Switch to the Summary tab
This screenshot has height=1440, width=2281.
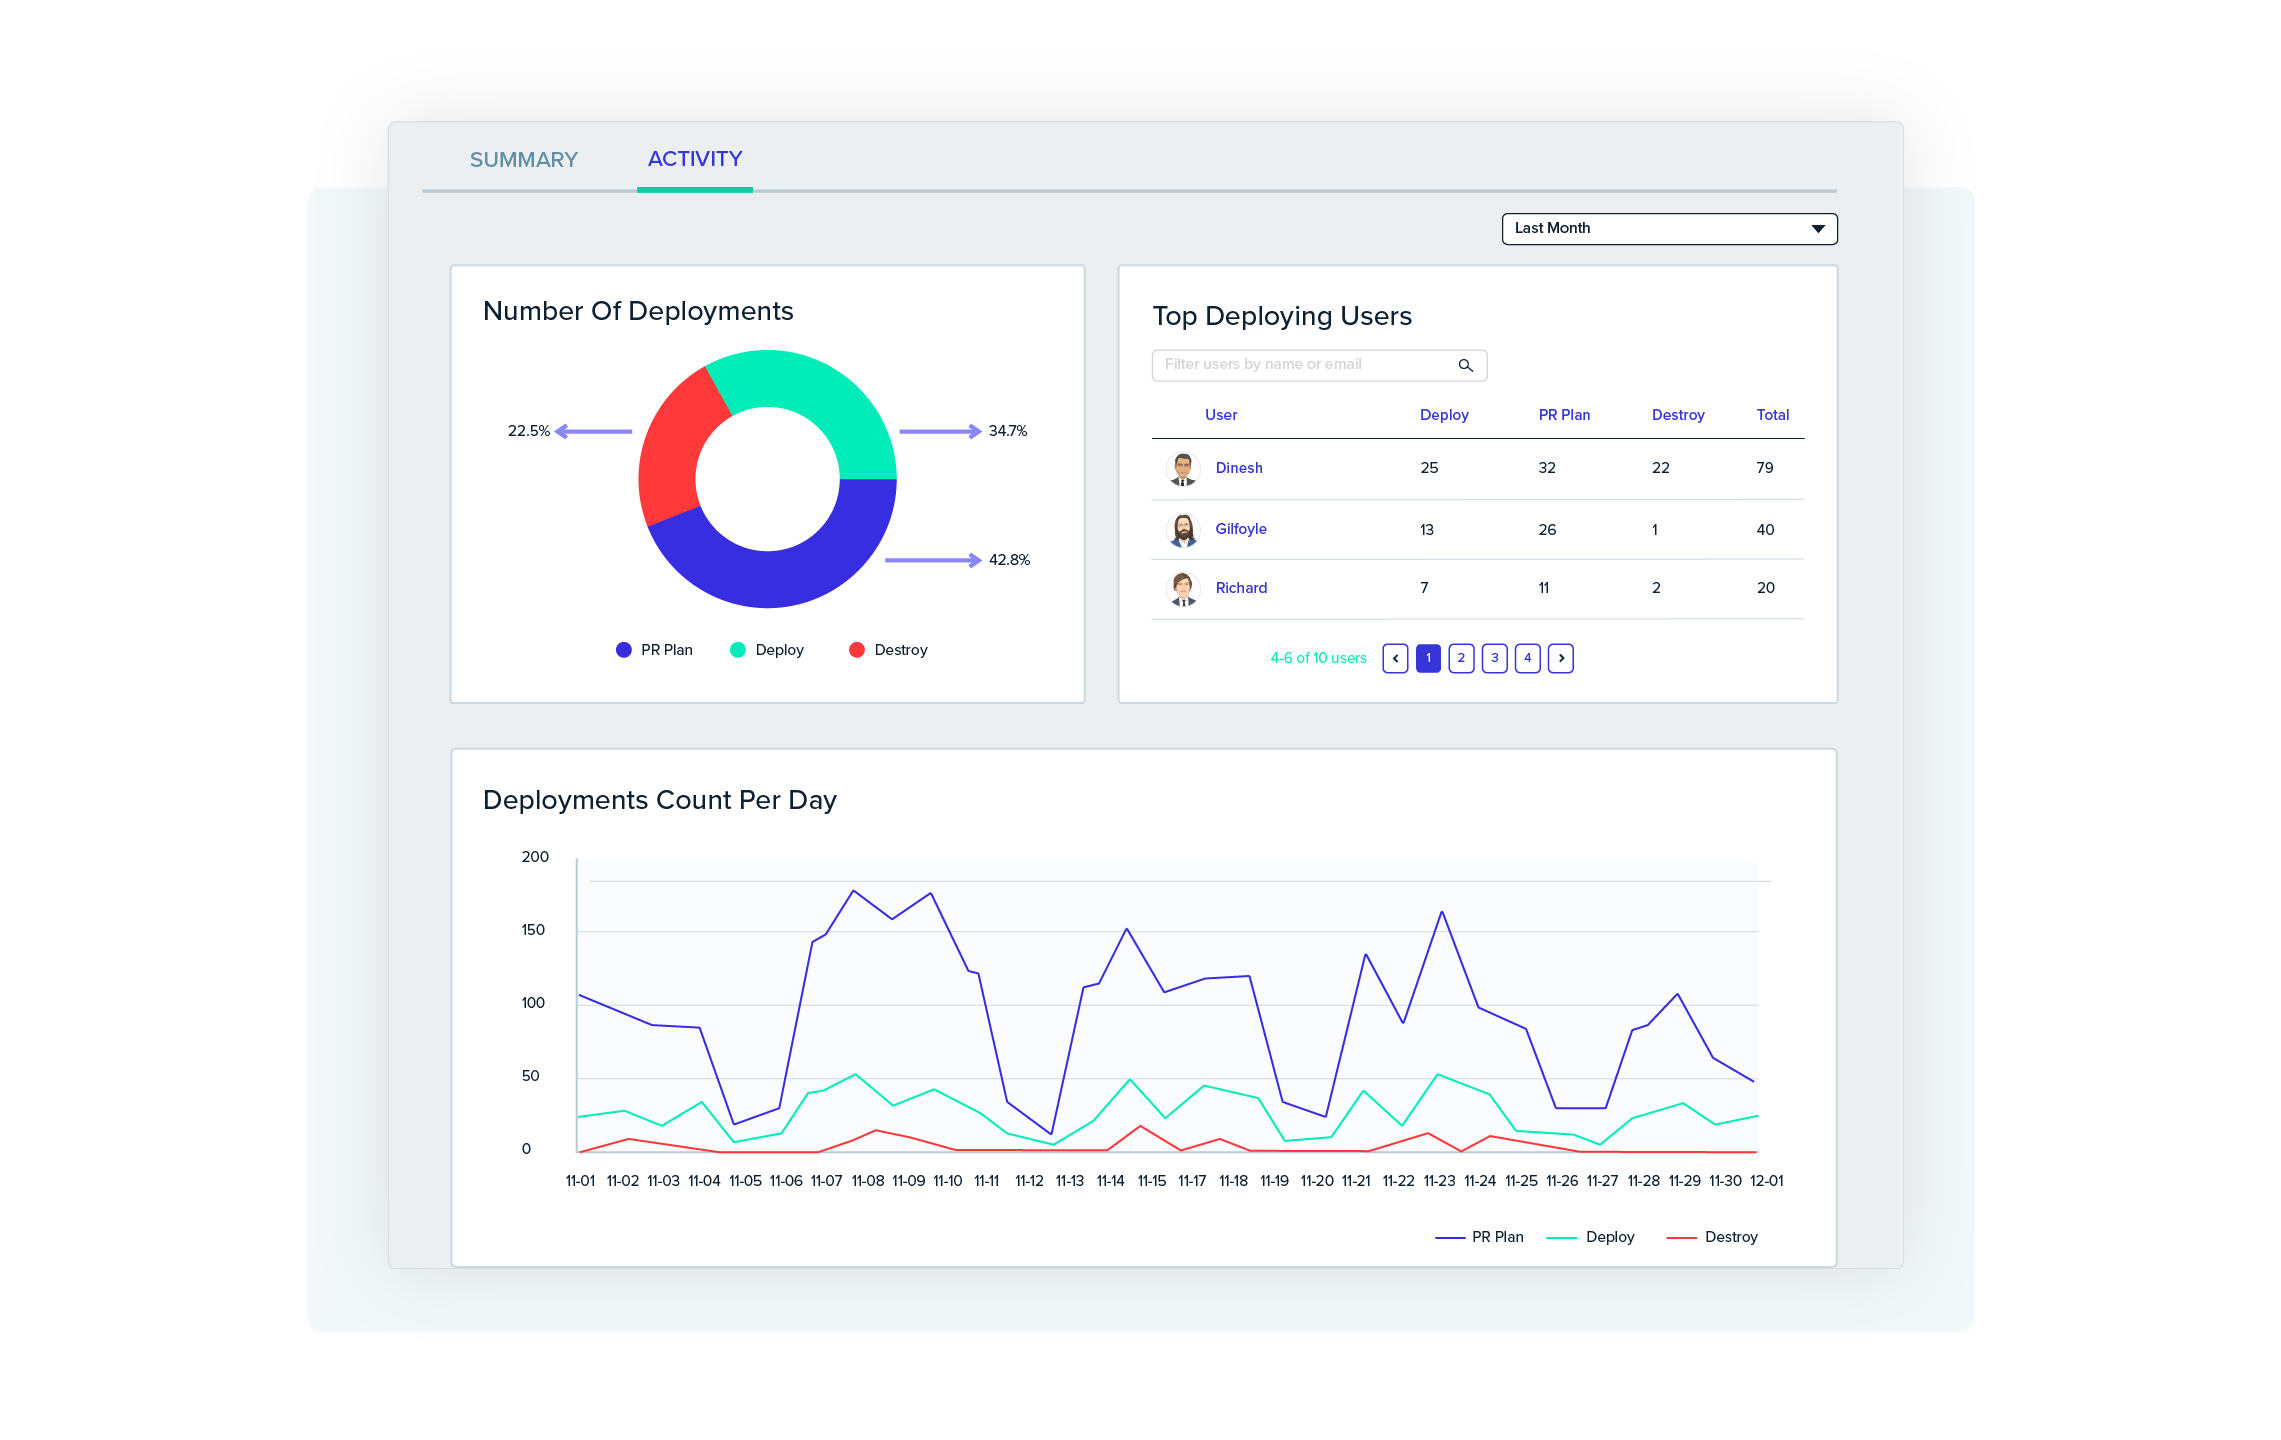pos(523,159)
